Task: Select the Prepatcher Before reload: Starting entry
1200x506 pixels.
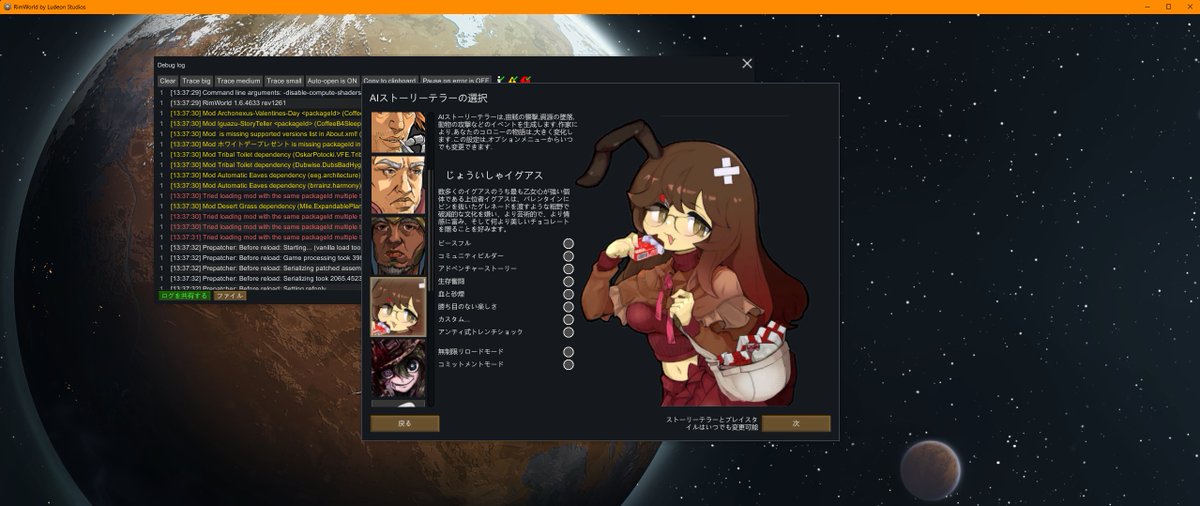Action: point(260,247)
